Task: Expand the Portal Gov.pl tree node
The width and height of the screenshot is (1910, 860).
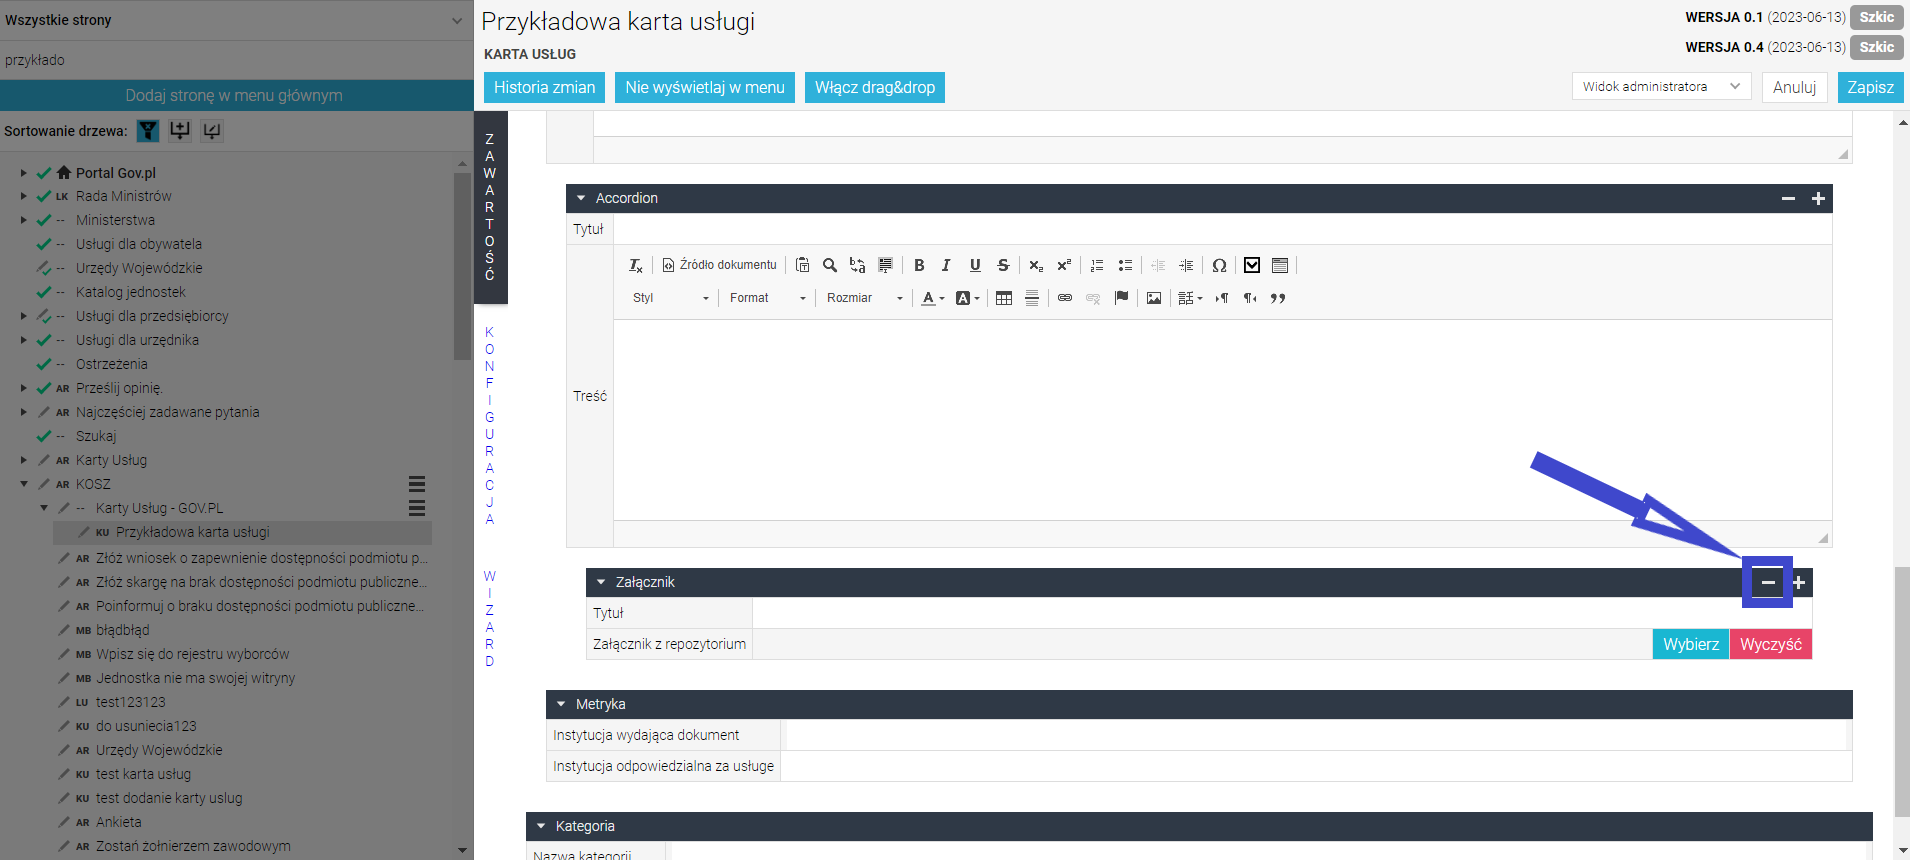Action: [24, 173]
